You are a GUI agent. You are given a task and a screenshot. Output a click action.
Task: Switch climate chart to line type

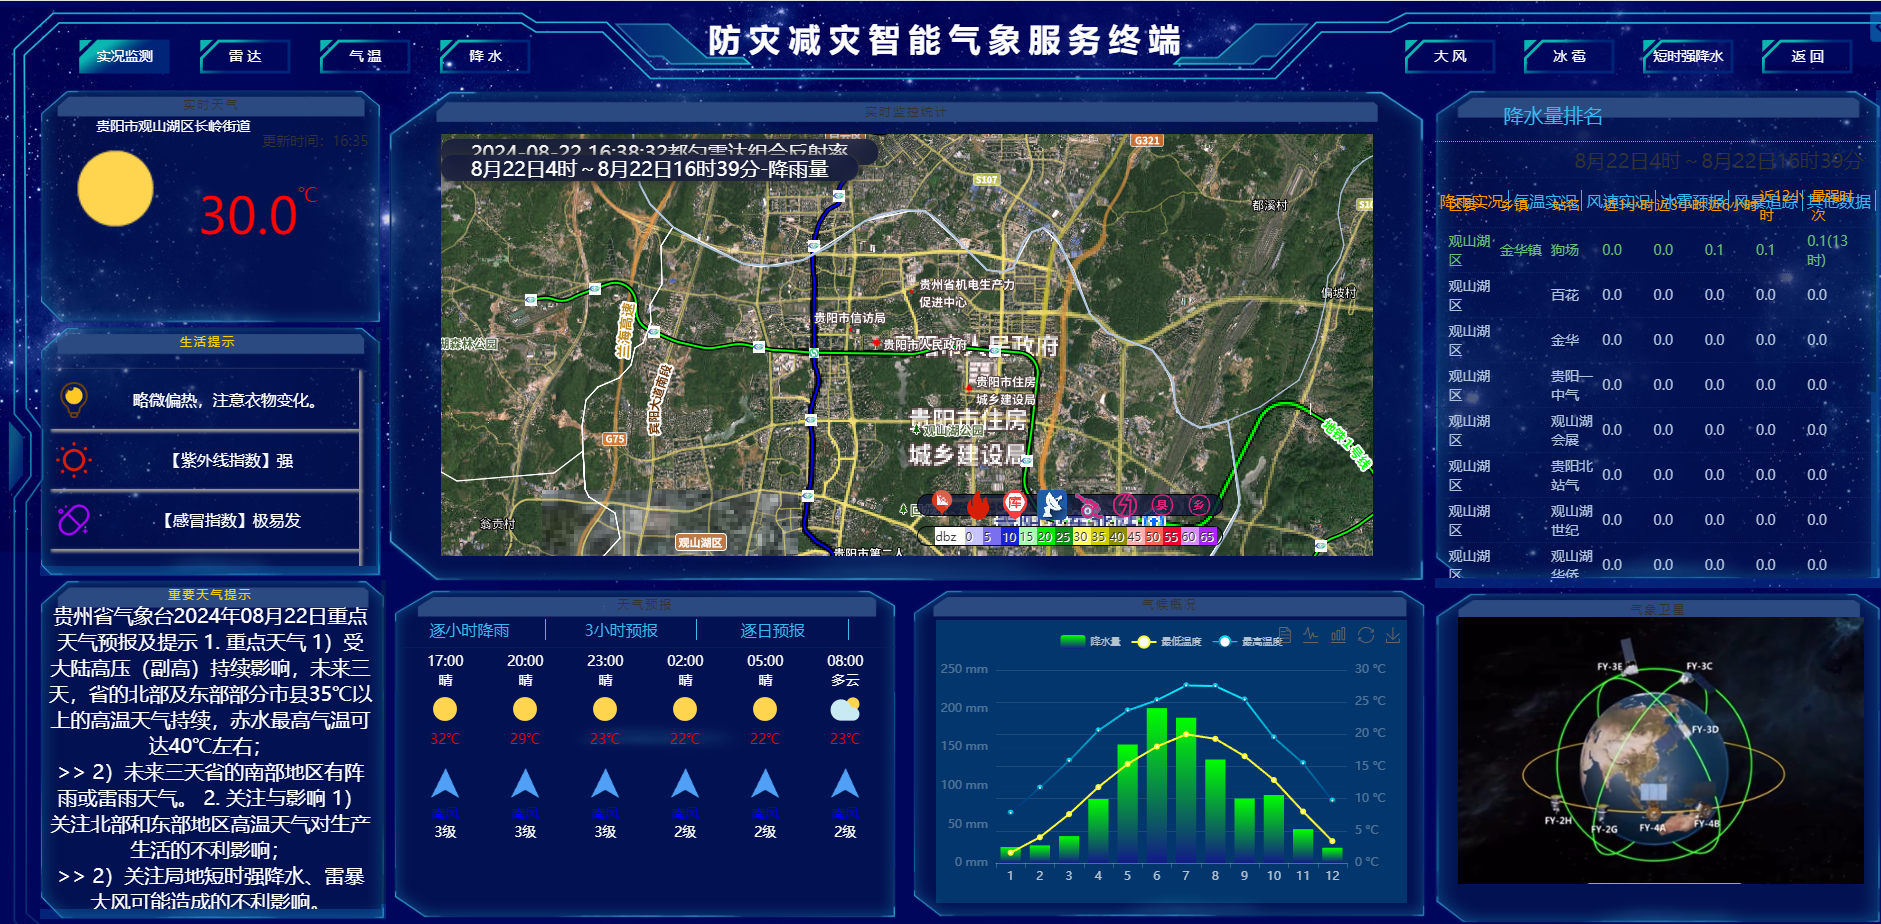click(1311, 635)
